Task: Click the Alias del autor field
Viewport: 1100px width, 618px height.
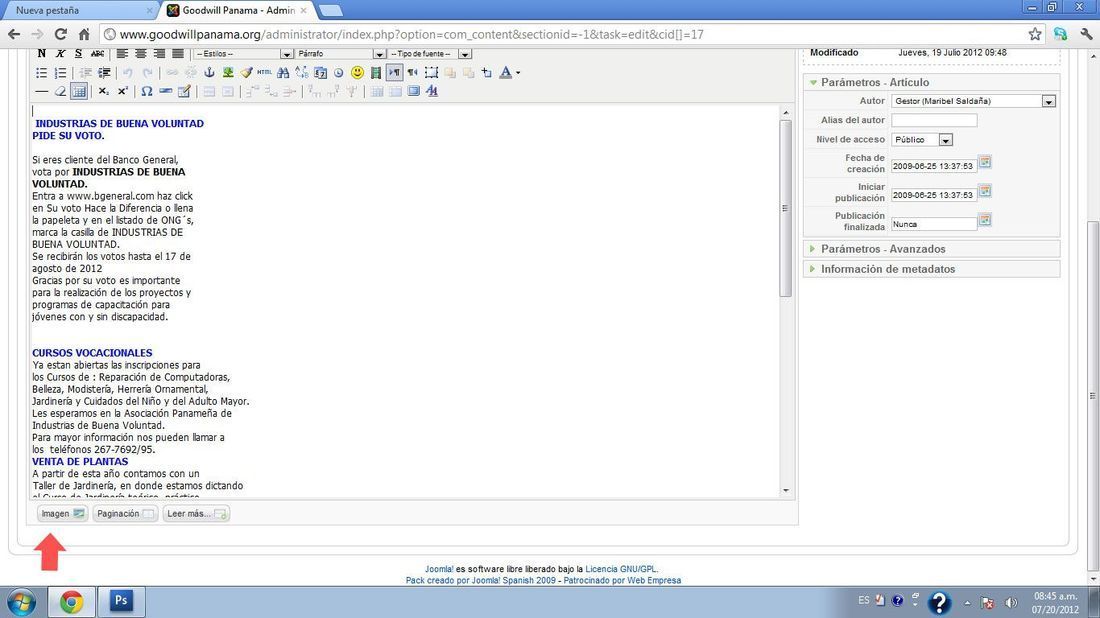Action: [934, 120]
